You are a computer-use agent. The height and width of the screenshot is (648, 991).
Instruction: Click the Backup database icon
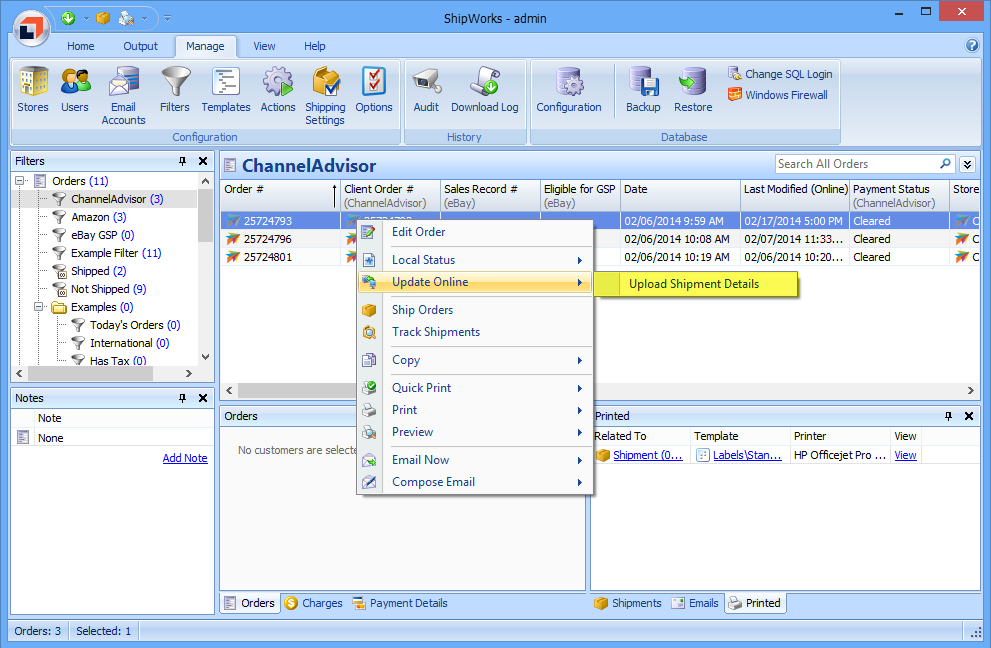[x=643, y=90]
